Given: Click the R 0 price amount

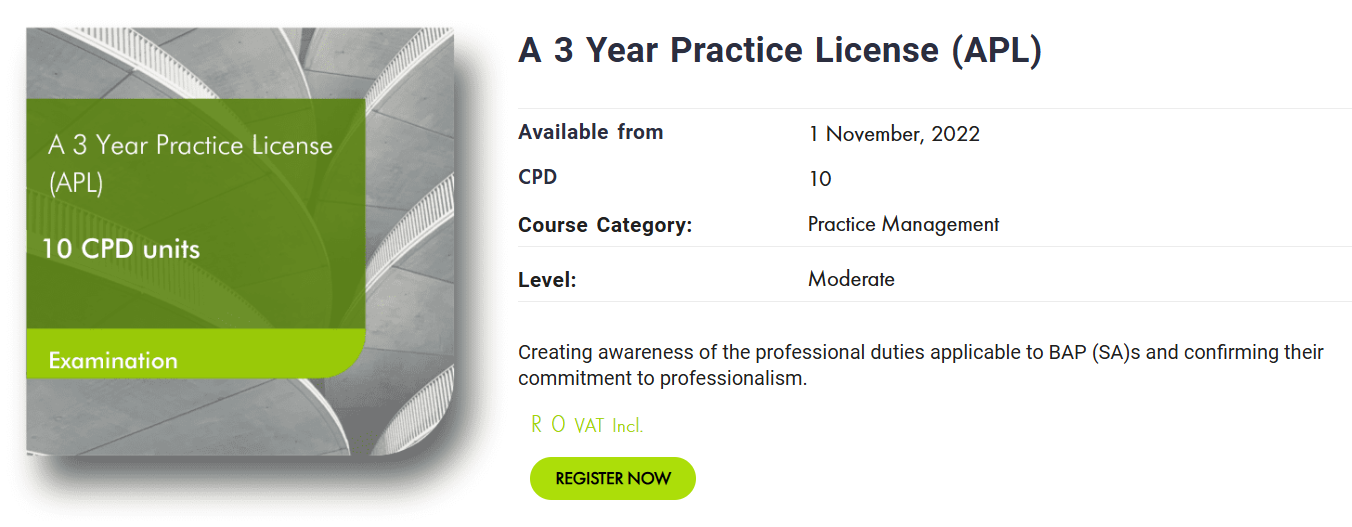Looking at the screenshot, I should coord(548,425).
